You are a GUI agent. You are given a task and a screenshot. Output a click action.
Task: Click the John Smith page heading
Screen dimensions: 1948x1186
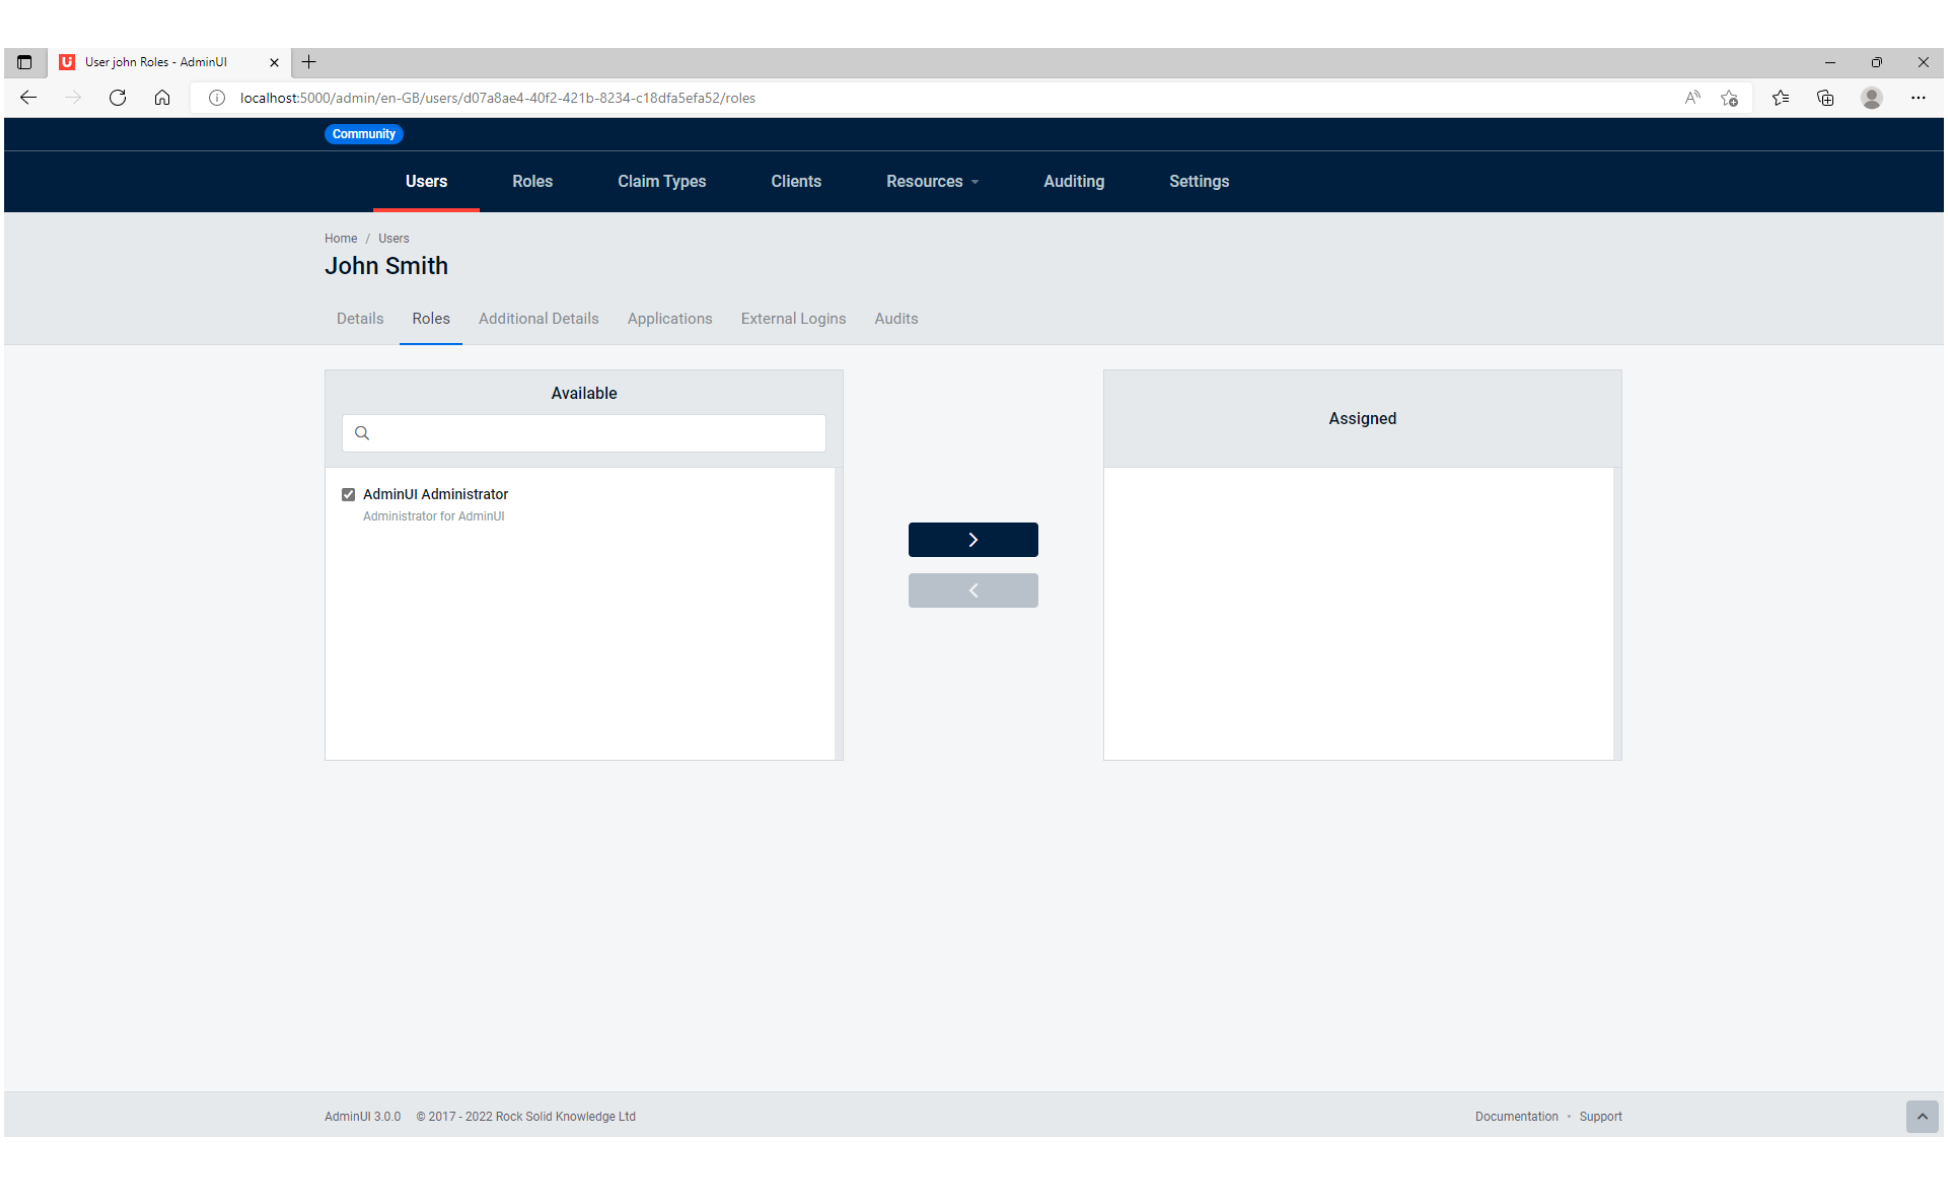[386, 266]
